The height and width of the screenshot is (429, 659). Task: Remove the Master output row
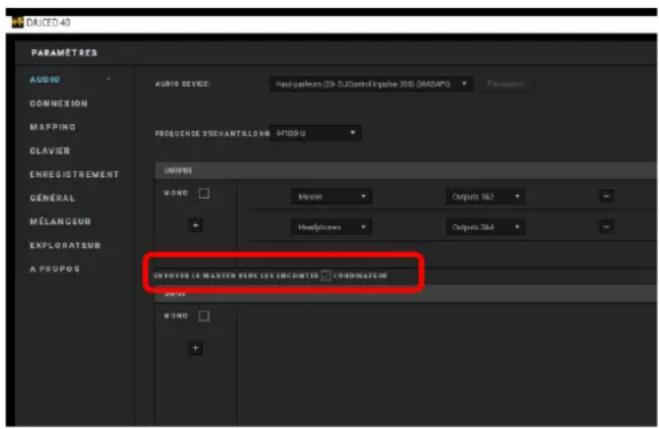tap(606, 196)
